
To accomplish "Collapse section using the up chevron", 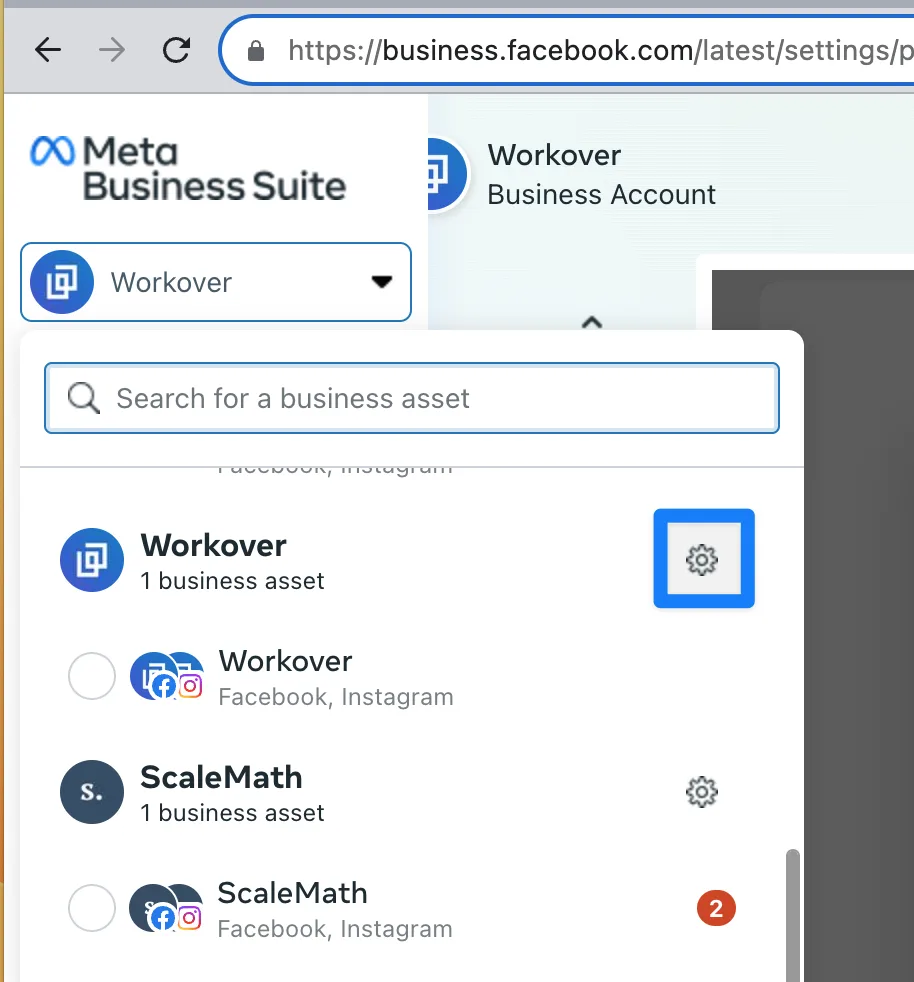I will point(592,322).
